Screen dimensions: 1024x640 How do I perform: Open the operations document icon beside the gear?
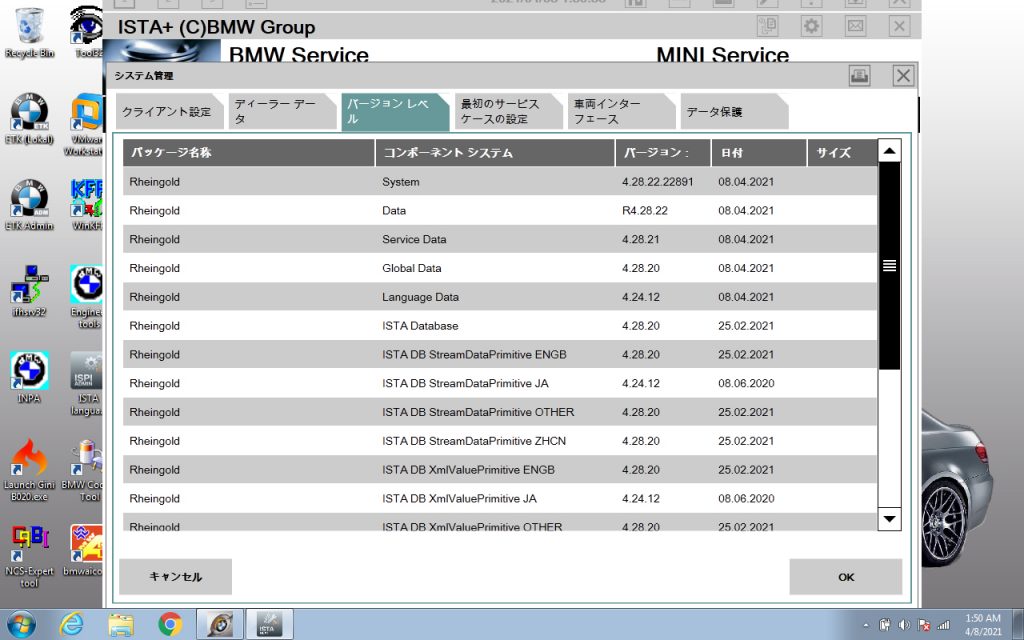click(x=767, y=26)
